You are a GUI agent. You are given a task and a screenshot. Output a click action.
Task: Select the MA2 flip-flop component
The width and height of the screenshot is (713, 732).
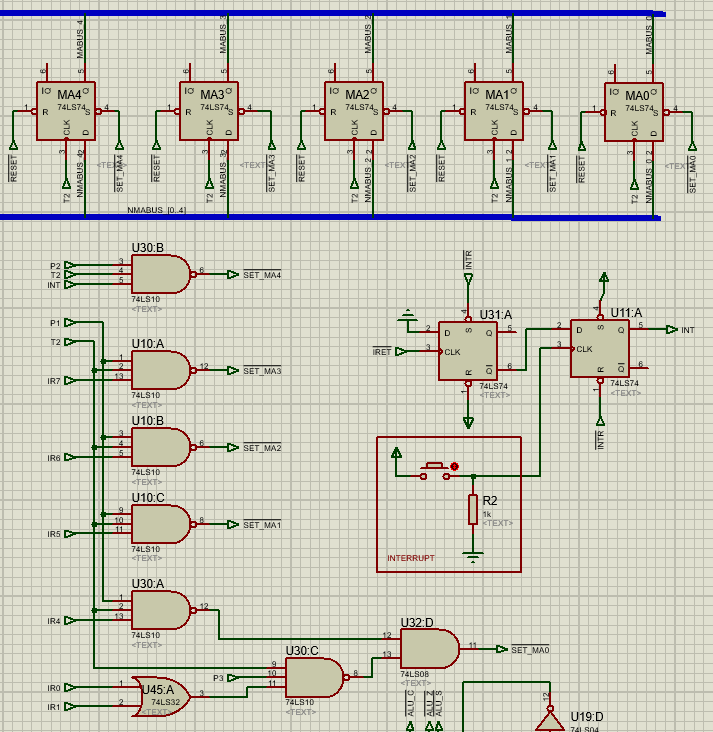tap(354, 111)
